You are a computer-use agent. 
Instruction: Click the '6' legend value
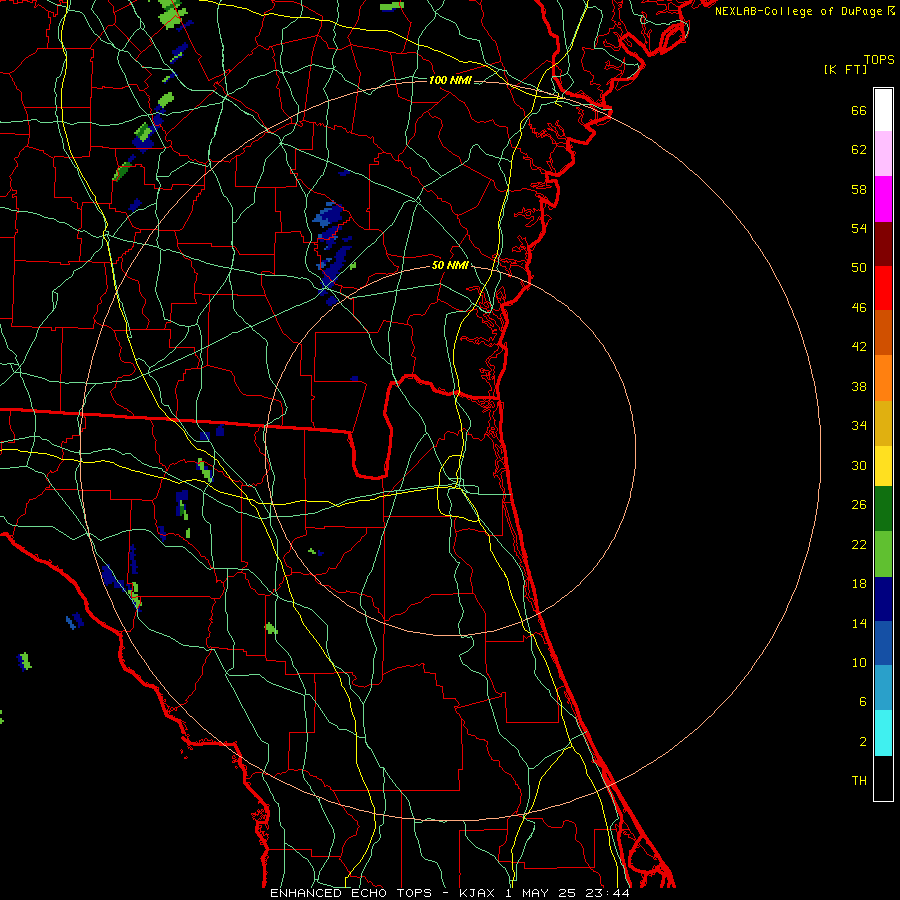tap(863, 702)
